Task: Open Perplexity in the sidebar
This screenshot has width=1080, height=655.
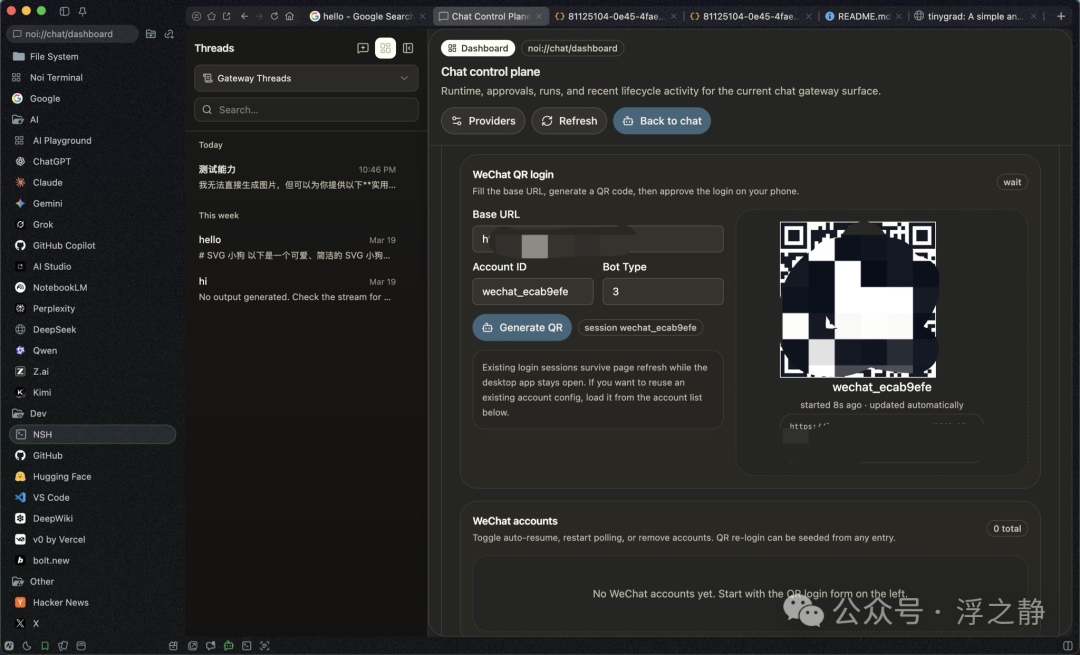Action: [54, 309]
